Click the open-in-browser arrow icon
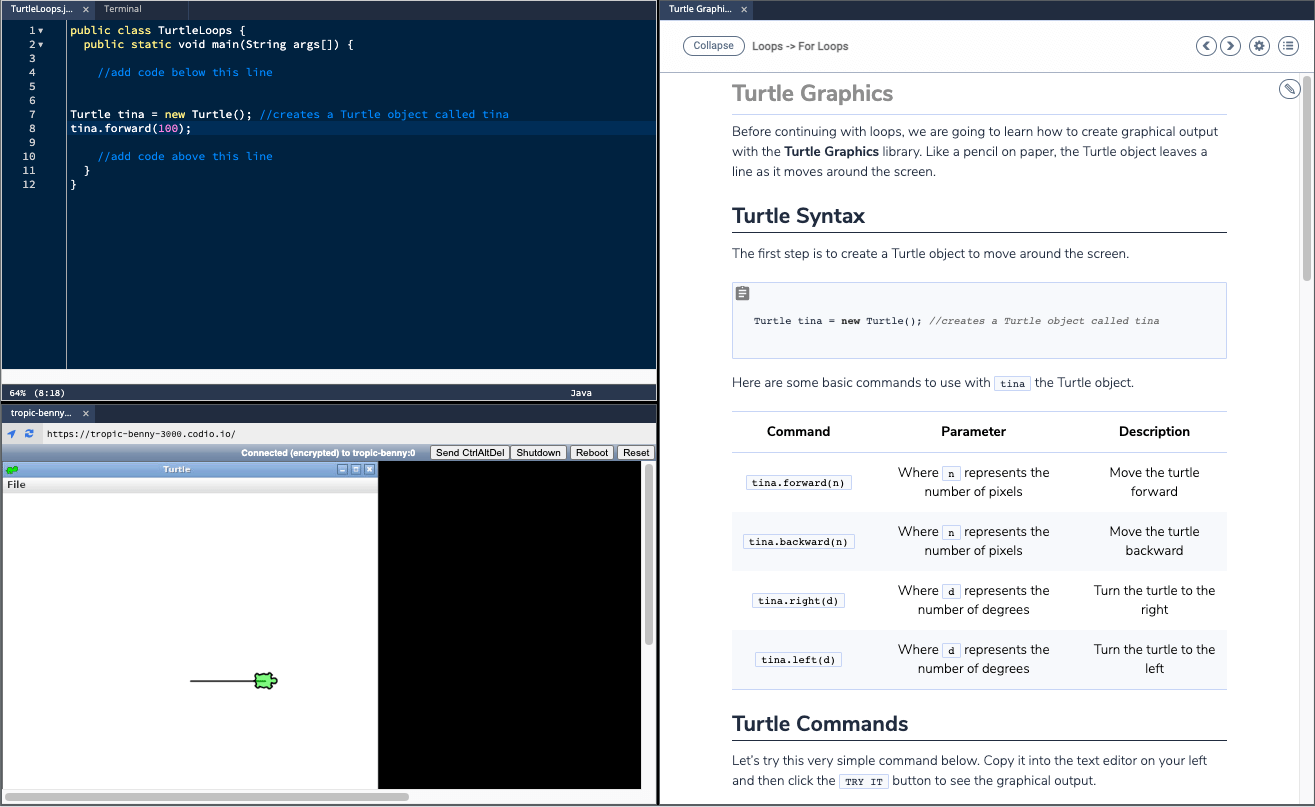 pyautogui.click(x=10, y=433)
